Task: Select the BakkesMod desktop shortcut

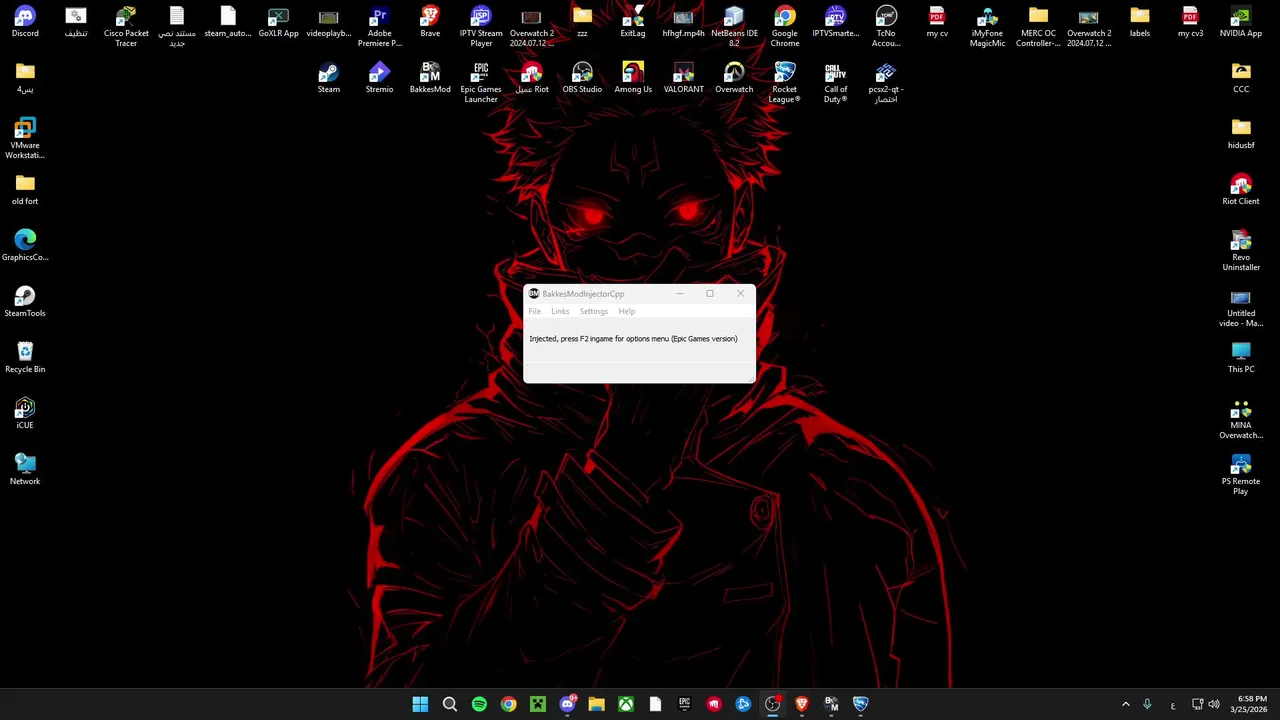Action: click(430, 78)
